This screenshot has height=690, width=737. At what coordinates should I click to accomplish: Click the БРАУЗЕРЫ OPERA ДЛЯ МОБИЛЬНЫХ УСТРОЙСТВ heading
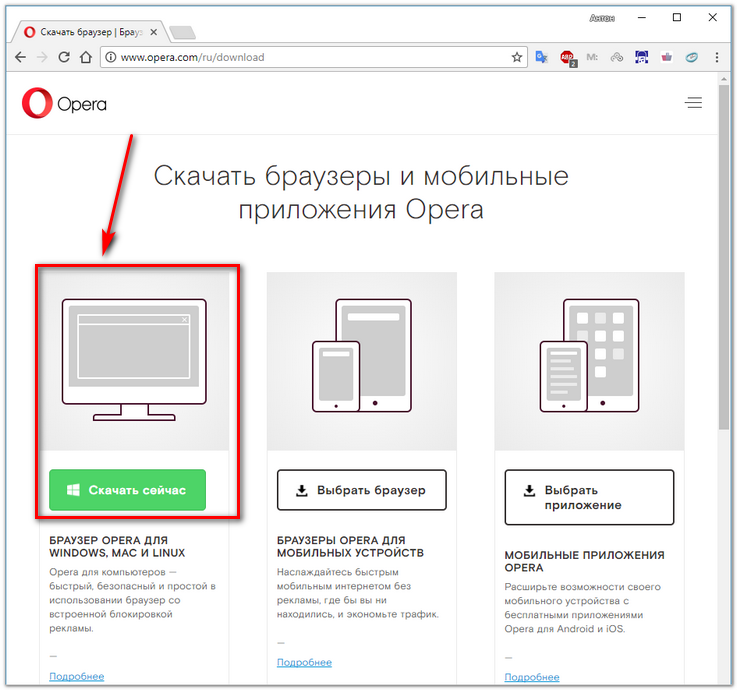tap(350, 547)
